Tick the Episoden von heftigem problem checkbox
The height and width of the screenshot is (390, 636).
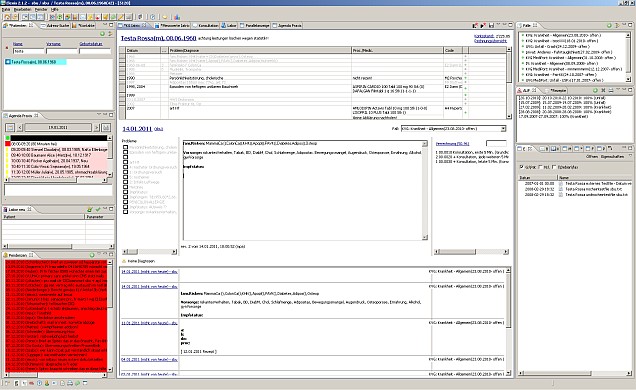click(x=126, y=152)
